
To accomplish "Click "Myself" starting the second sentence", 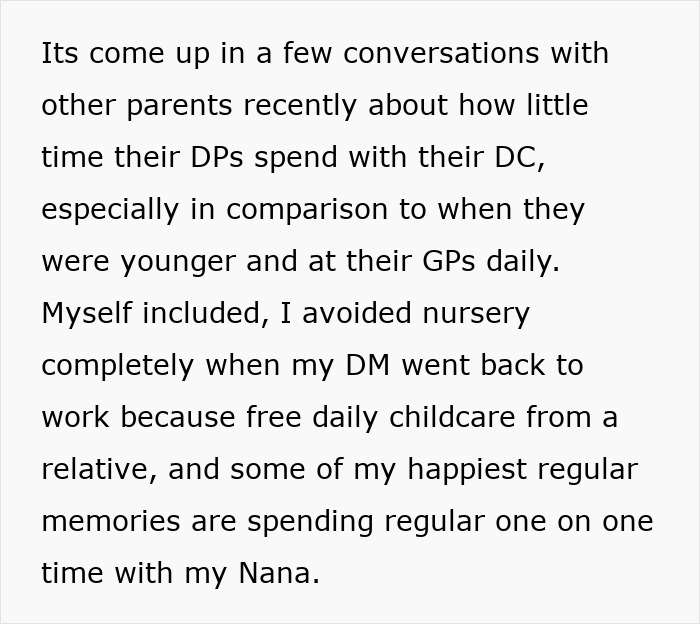I will [x=87, y=314].
